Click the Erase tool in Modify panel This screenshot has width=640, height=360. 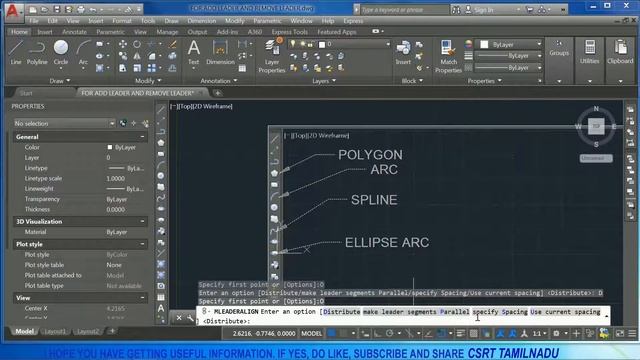pyautogui.click(x=173, y=44)
